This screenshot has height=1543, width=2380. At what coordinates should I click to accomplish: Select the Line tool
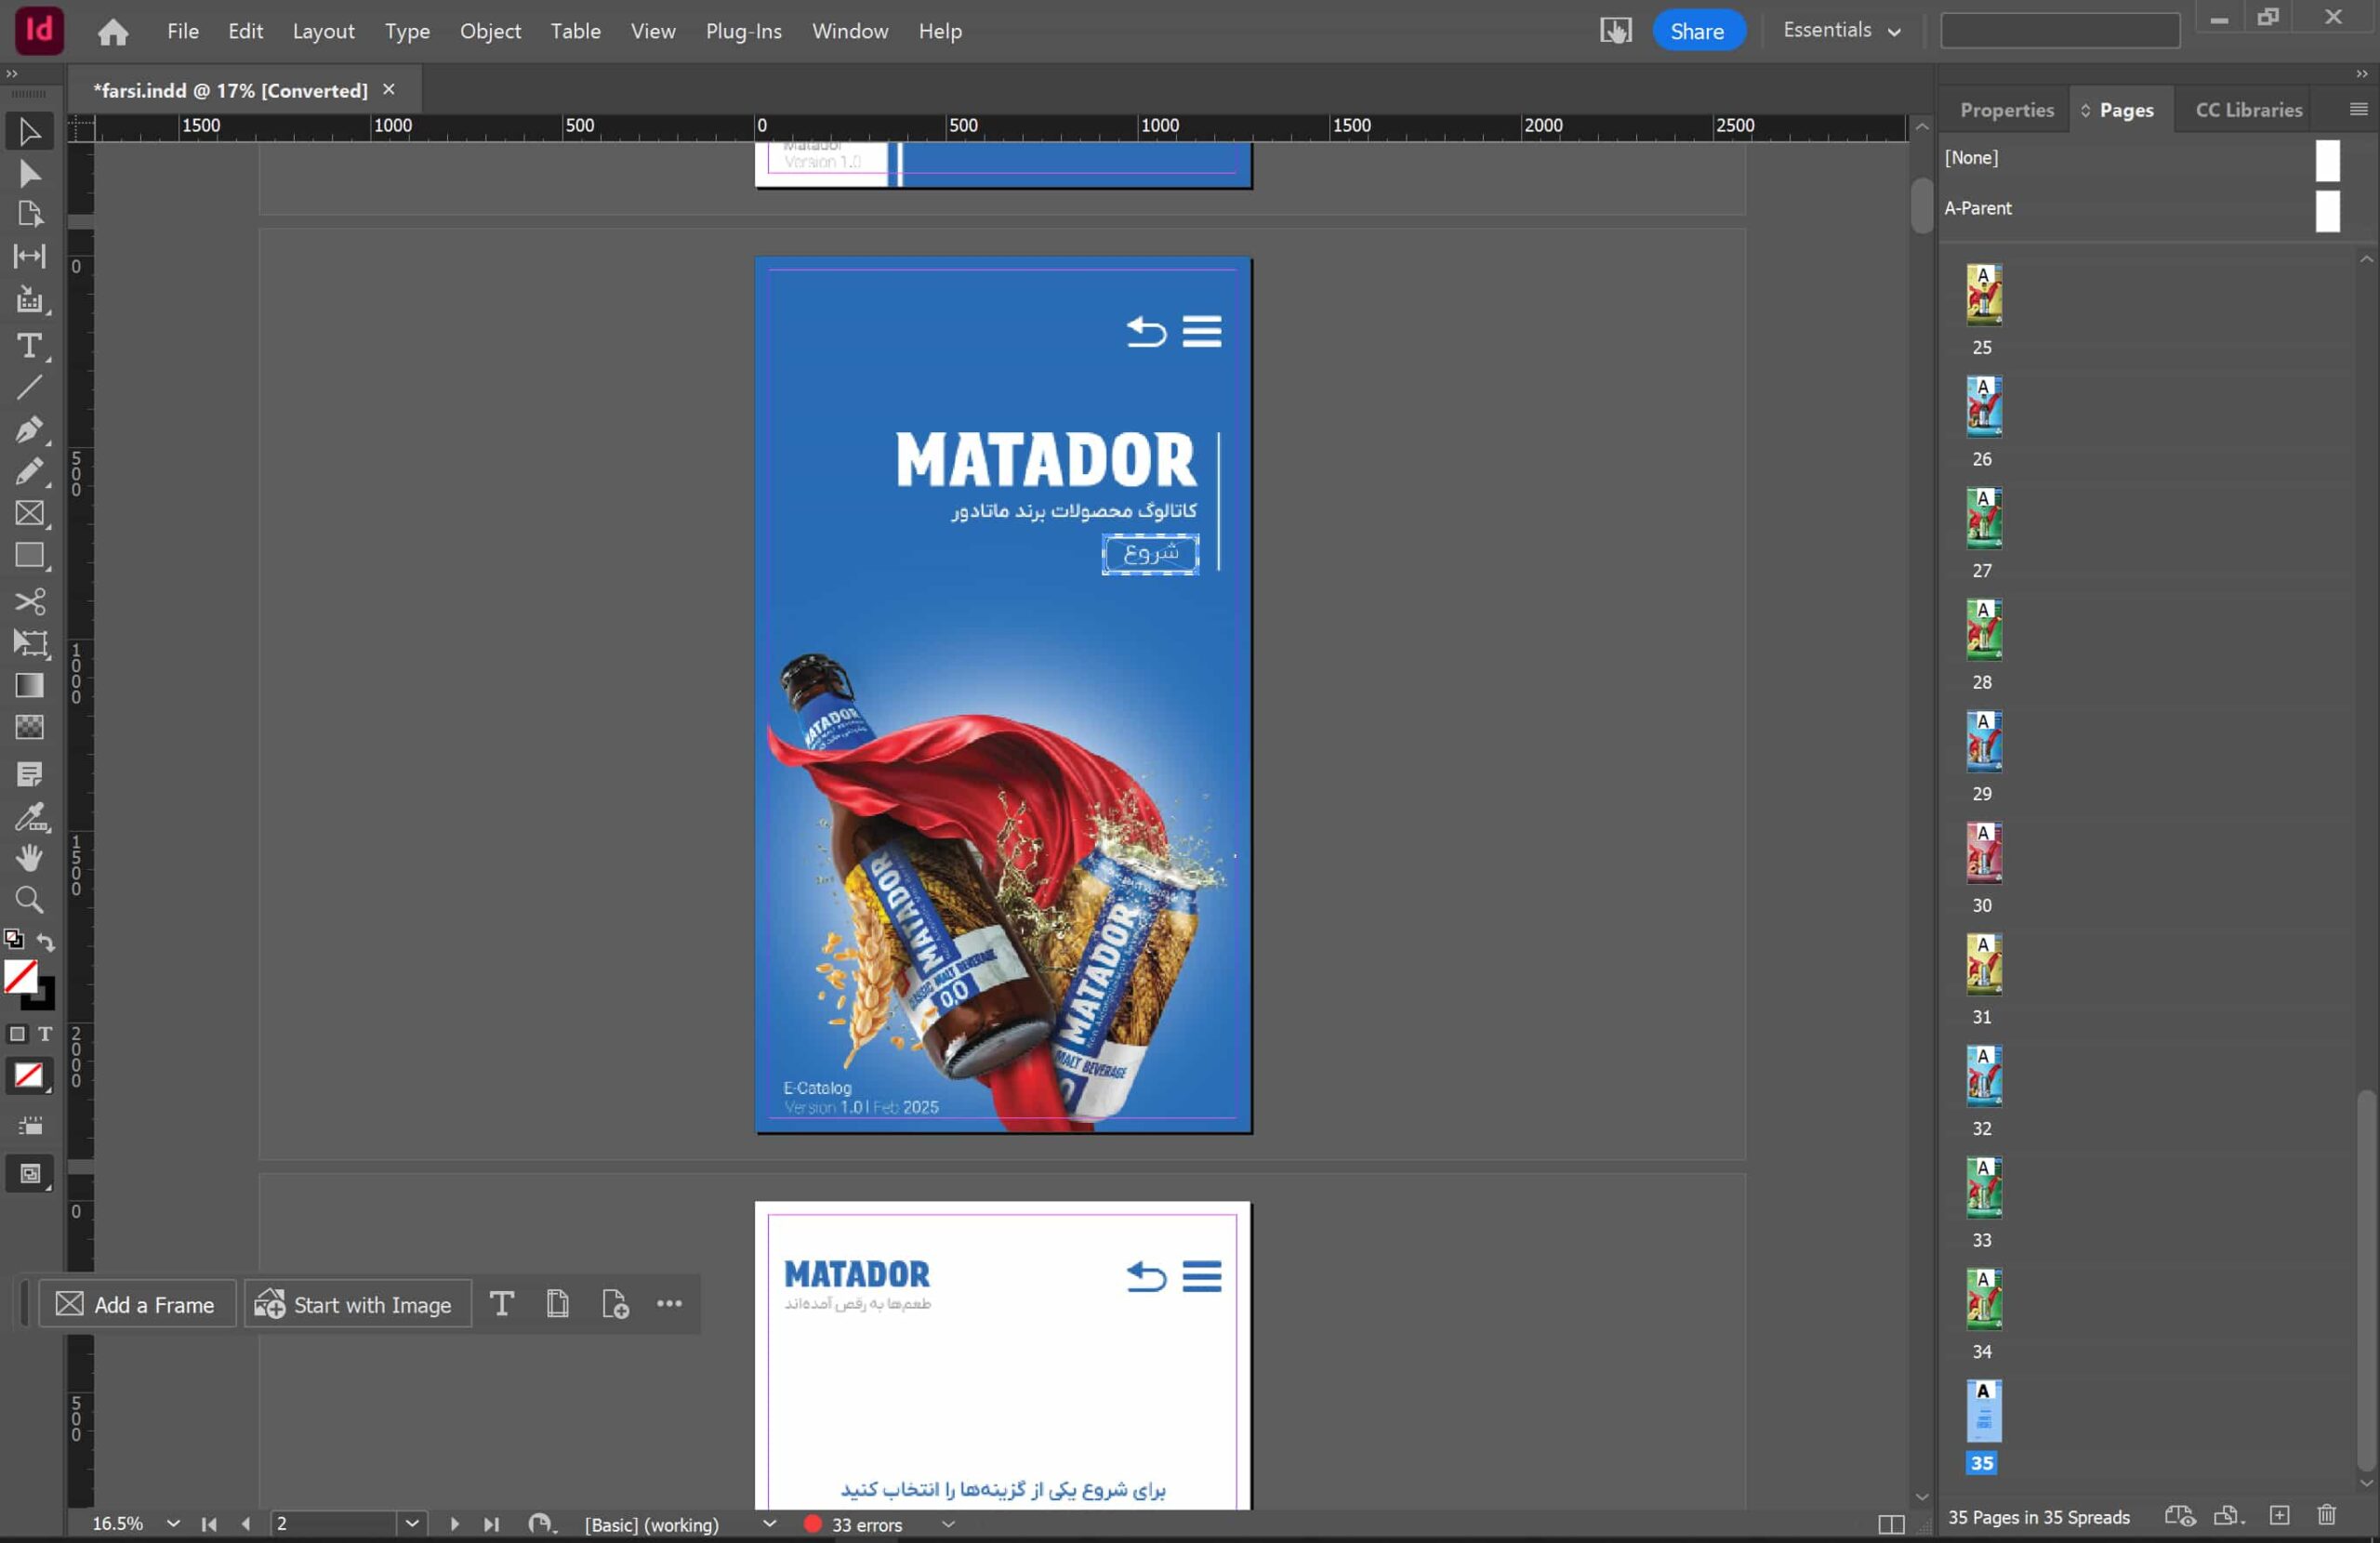pos(29,388)
